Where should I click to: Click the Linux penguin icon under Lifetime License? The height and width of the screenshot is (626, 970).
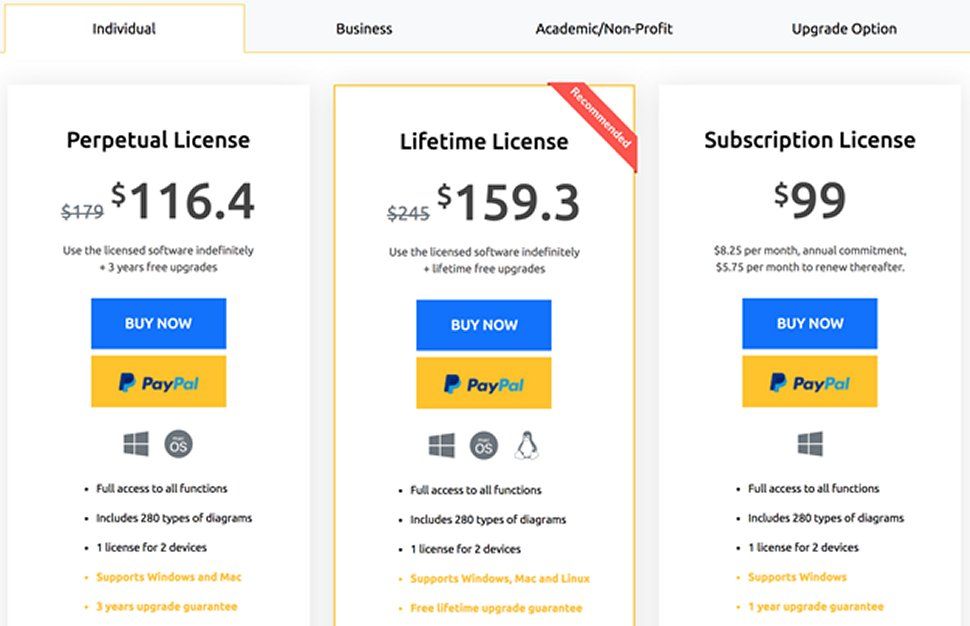(x=527, y=446)
